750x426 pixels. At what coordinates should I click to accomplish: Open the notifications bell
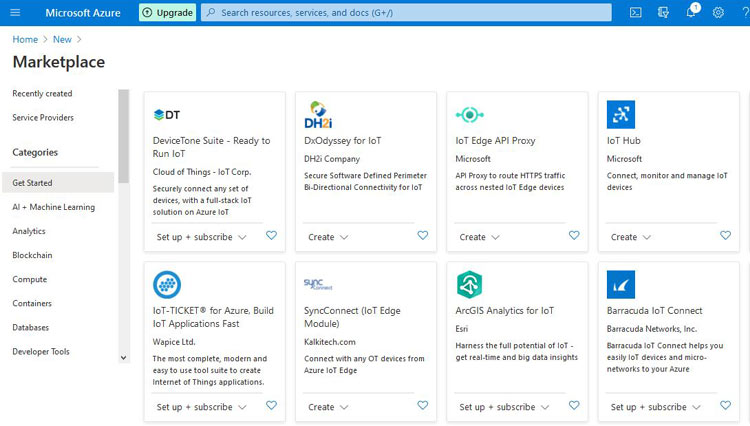pos(691,12)
